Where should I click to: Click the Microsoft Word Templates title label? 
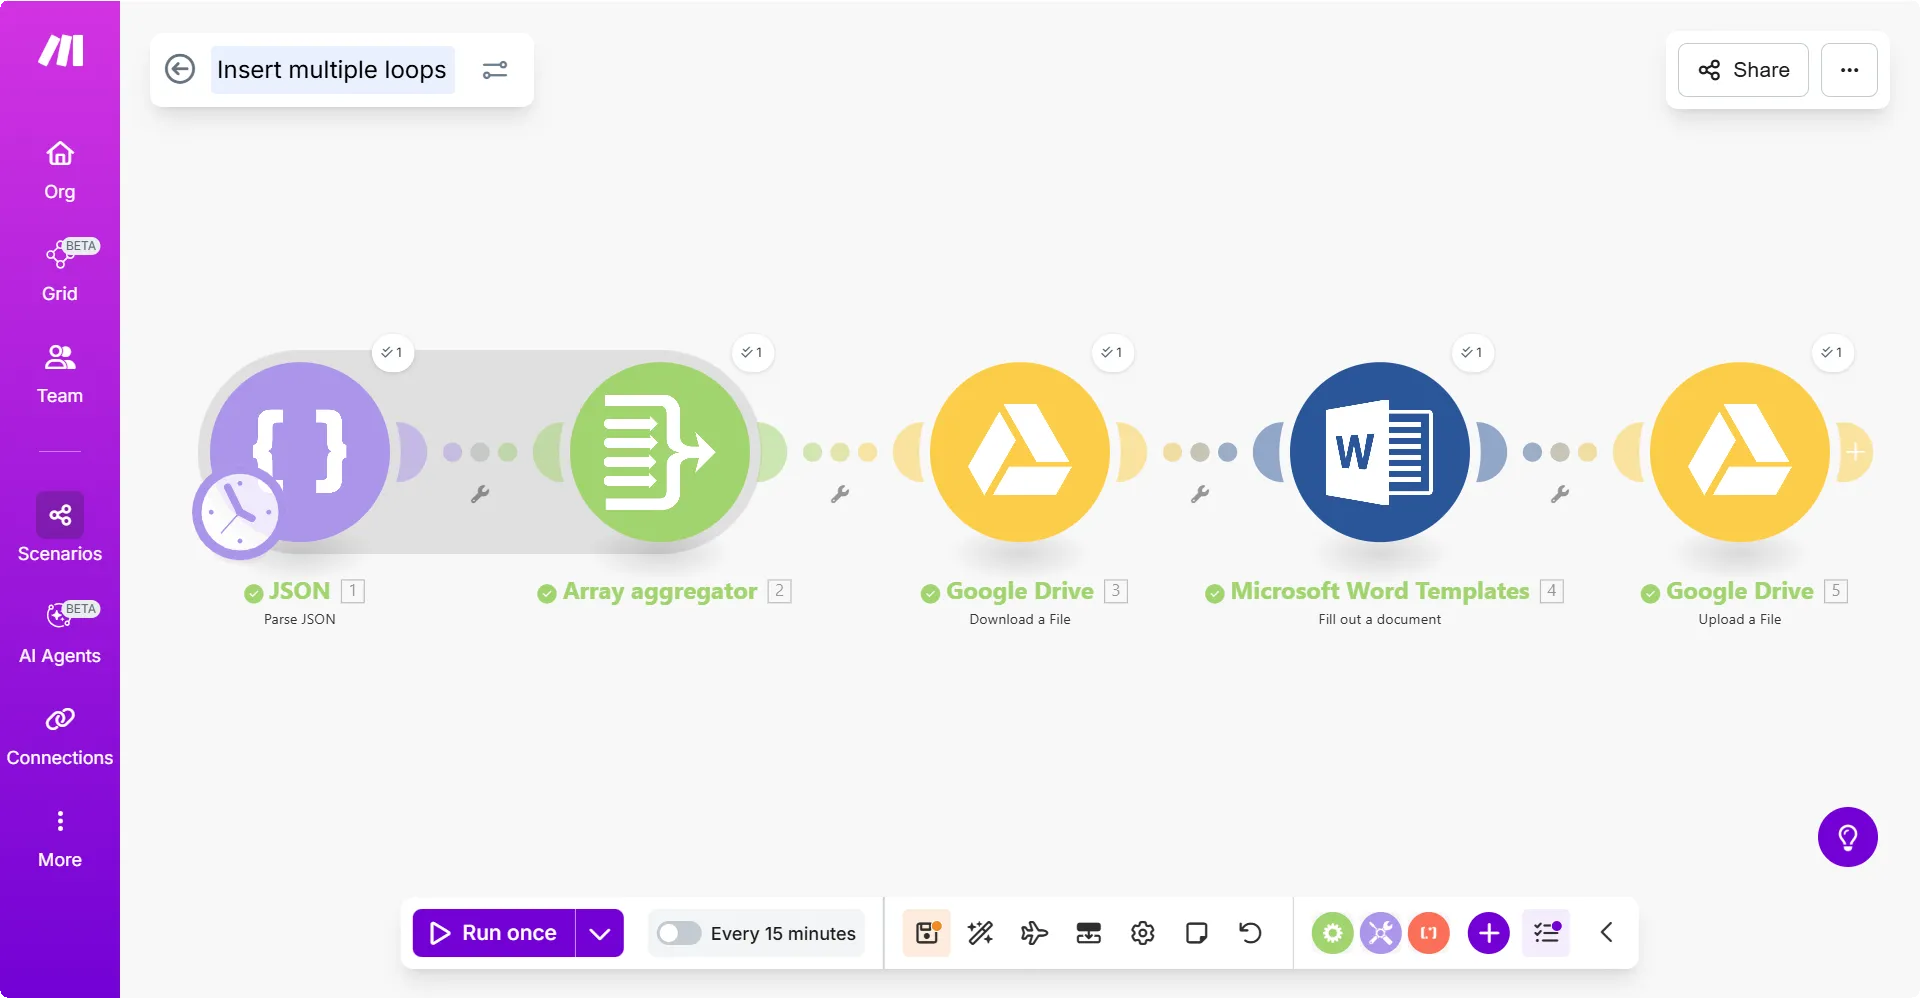(x=1380, y=591)
